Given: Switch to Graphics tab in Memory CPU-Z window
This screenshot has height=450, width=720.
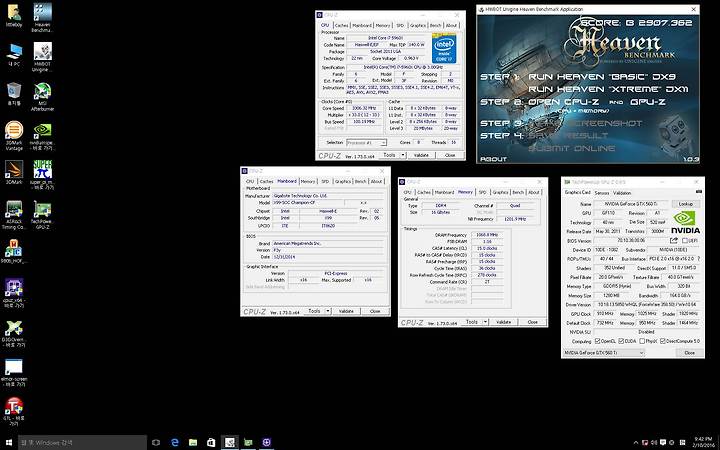Looking at the screenshot, I should pyautogui.click(x=500, y=192).
